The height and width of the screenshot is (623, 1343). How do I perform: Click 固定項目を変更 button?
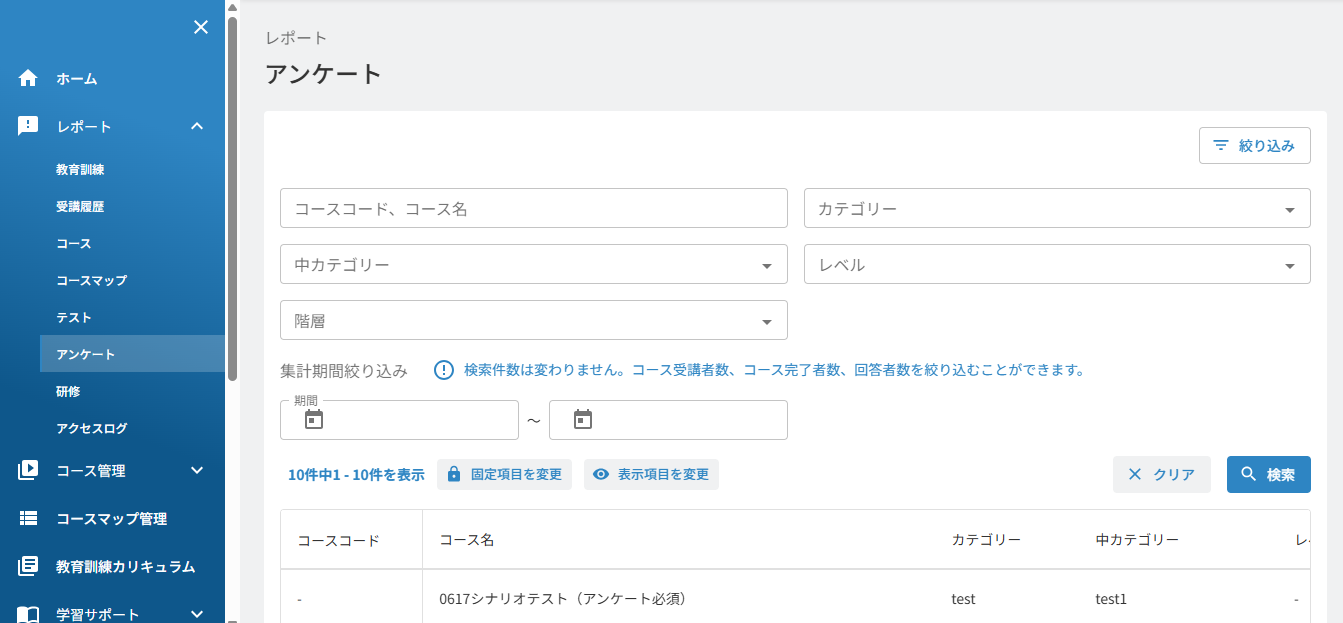[504, 474]
